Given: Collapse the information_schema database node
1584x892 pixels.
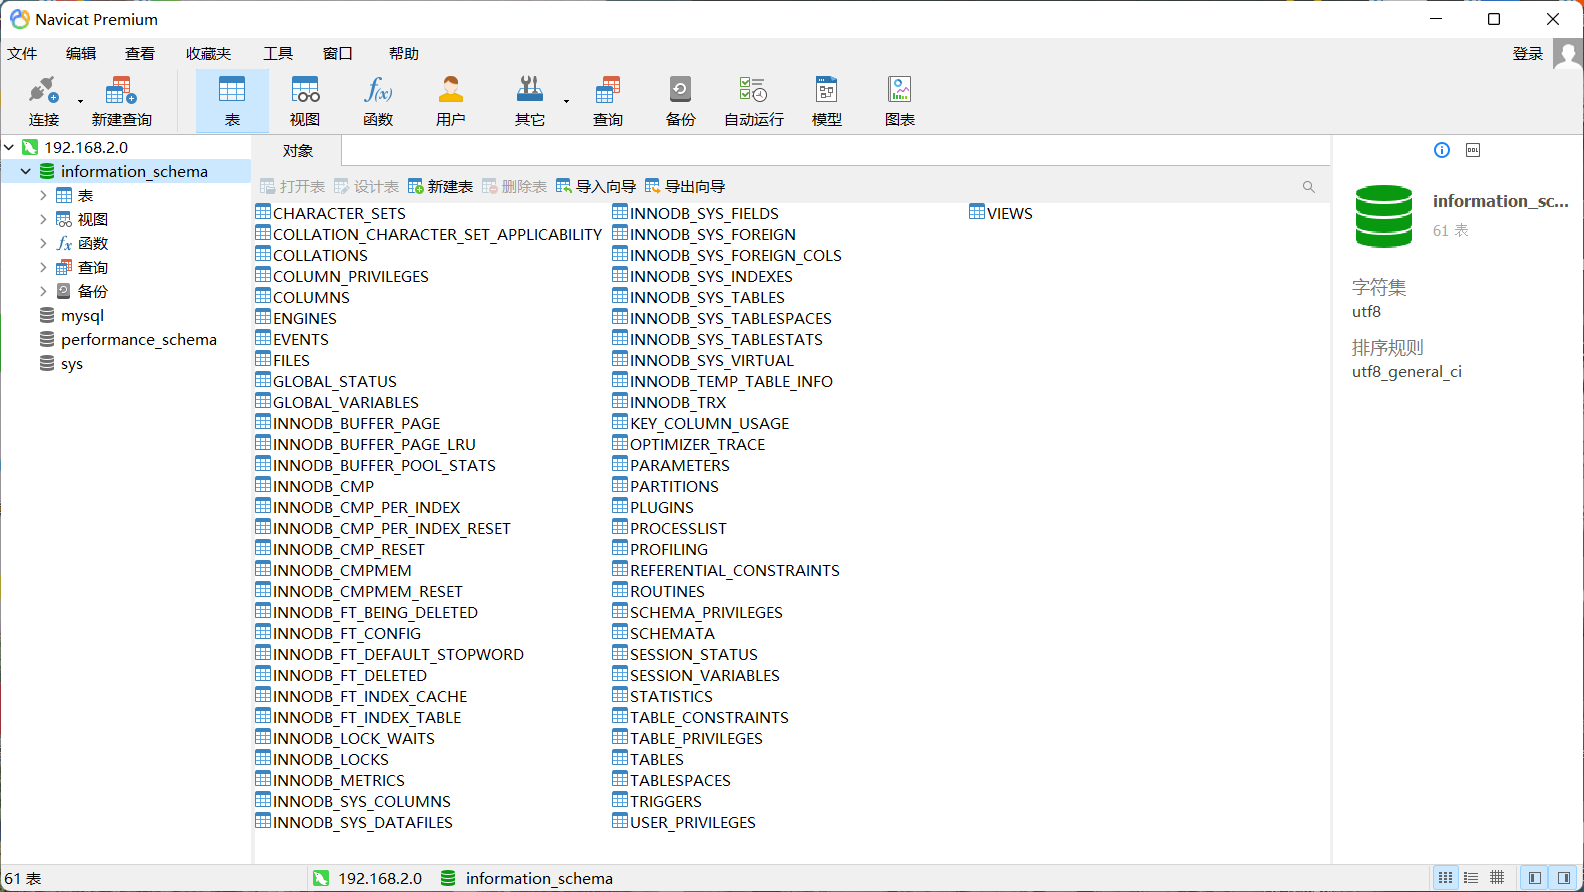Looking at the screenshot, I should [x=26, y=172].
